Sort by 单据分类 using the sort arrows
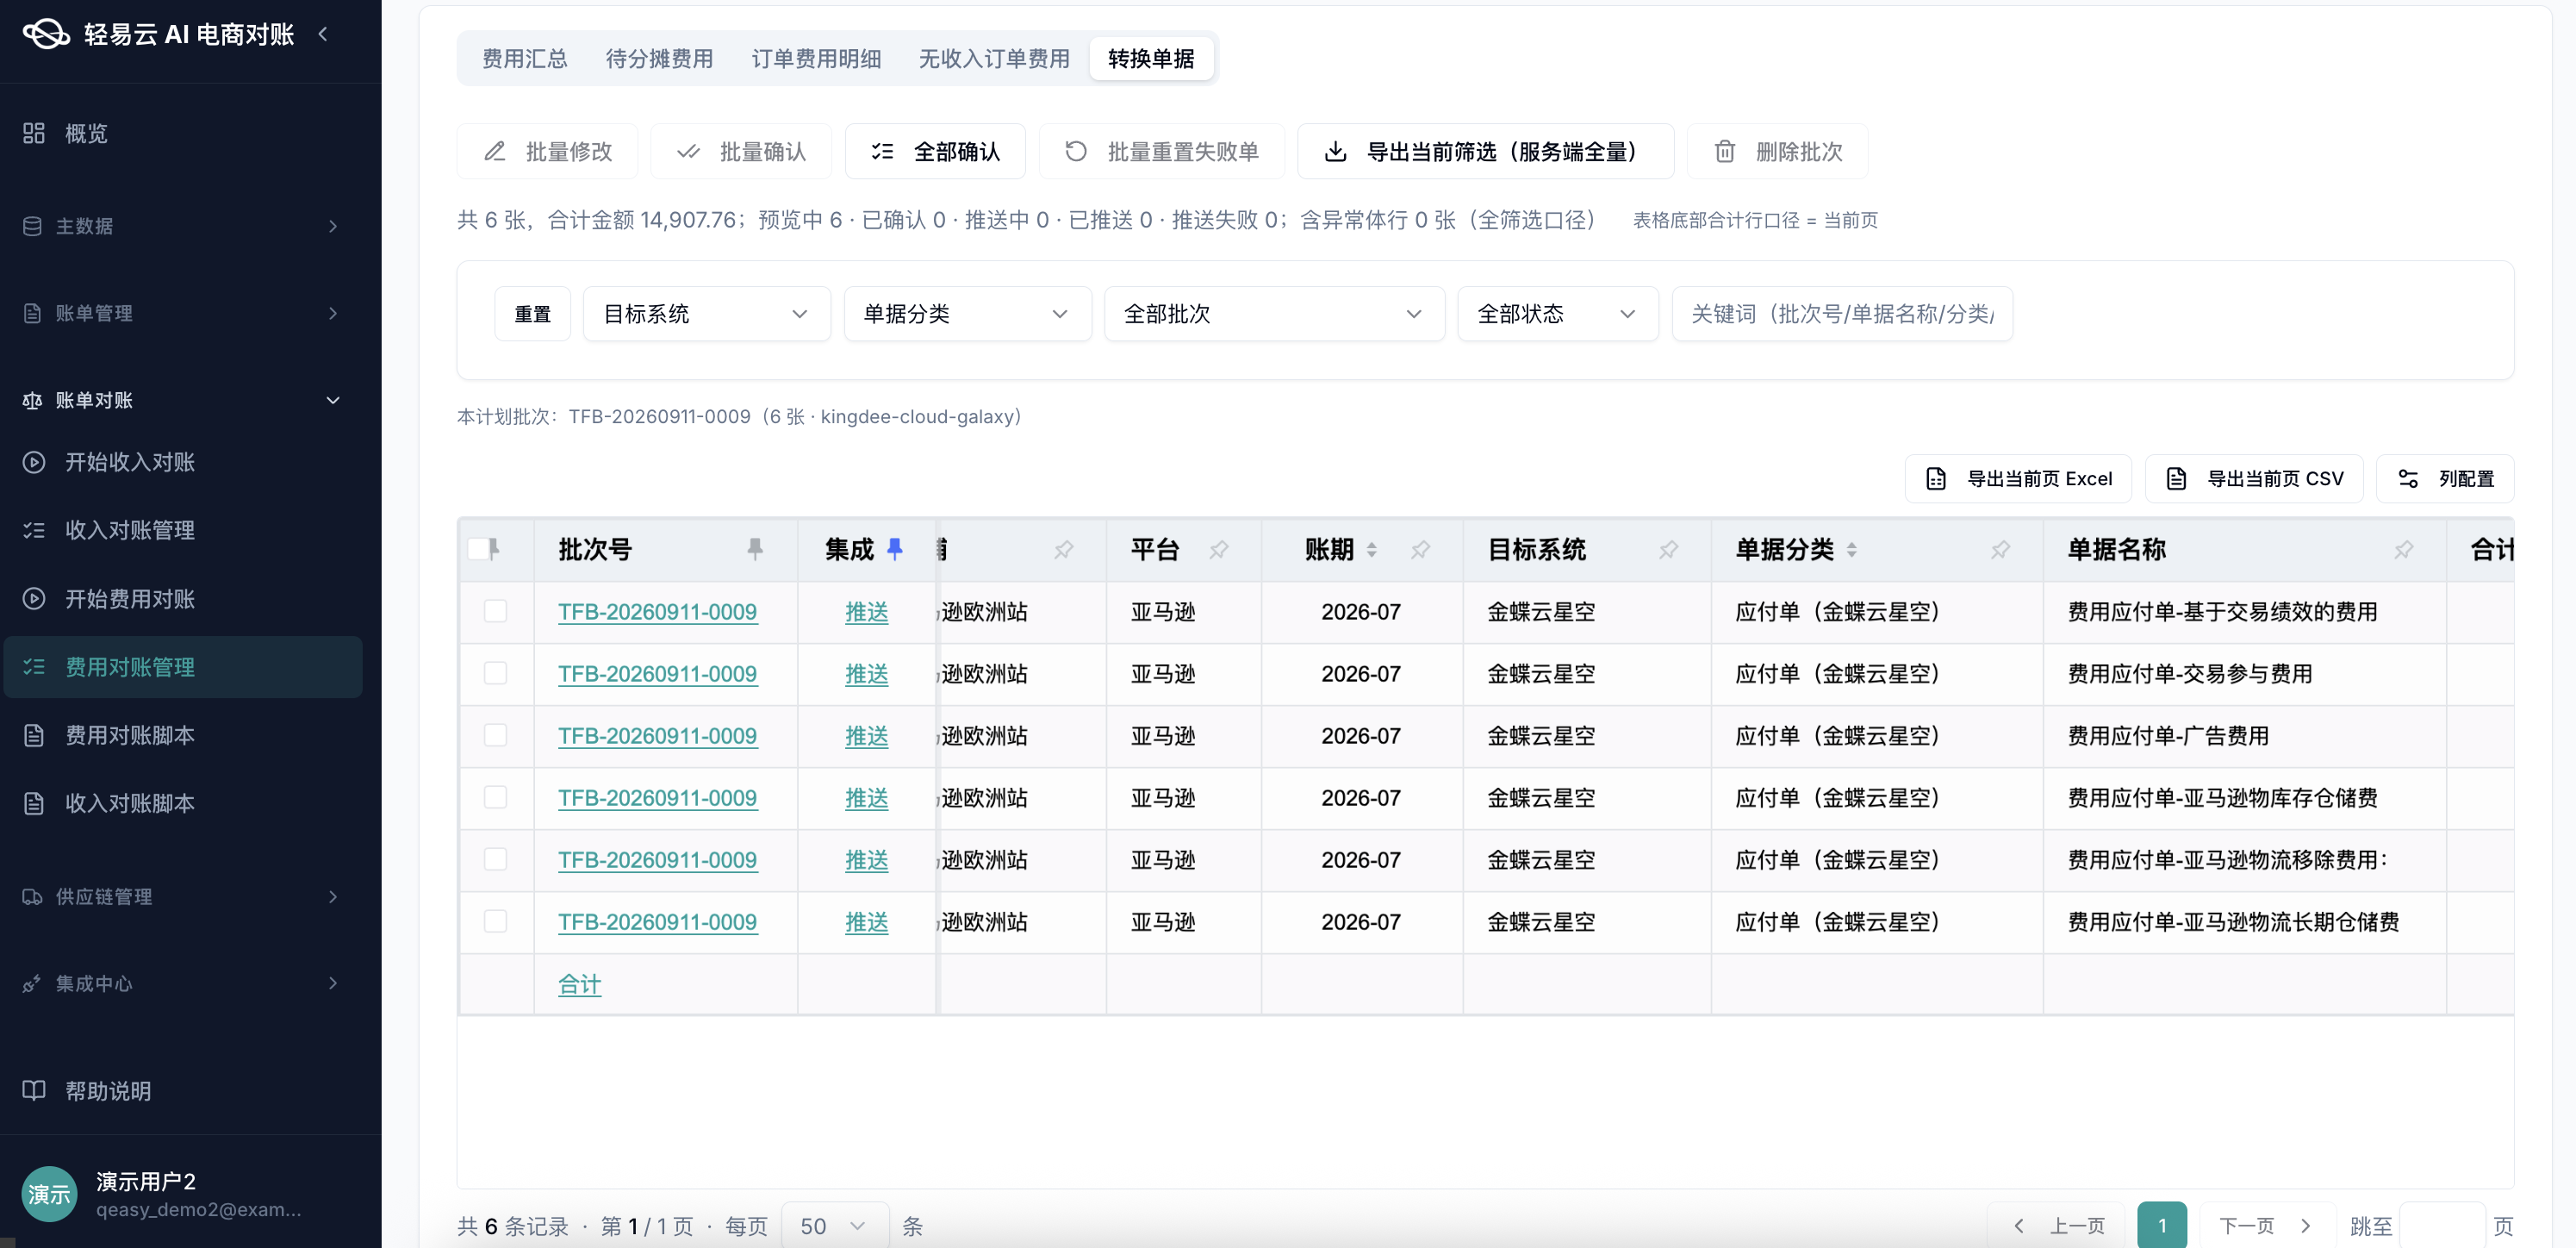The image size is (2576, 1248). pyautogui.click(x=1852, y=549)
